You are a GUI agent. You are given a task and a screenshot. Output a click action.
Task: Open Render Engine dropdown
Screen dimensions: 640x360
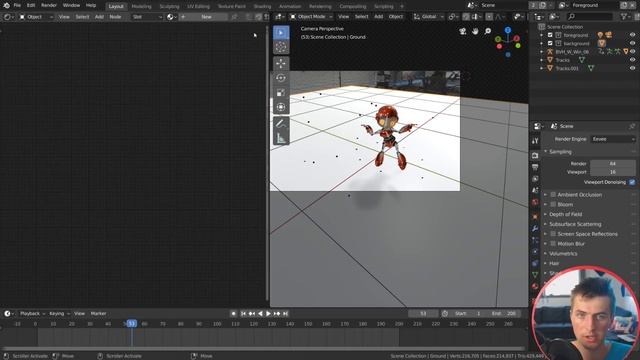613,139
